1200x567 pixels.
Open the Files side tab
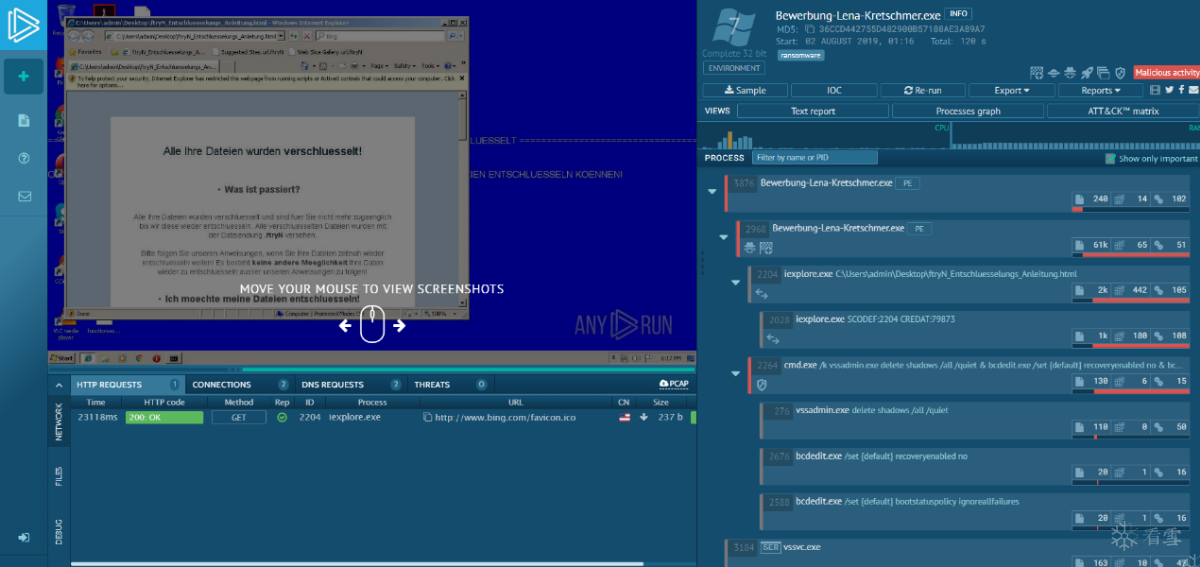[x=58, y=477]
